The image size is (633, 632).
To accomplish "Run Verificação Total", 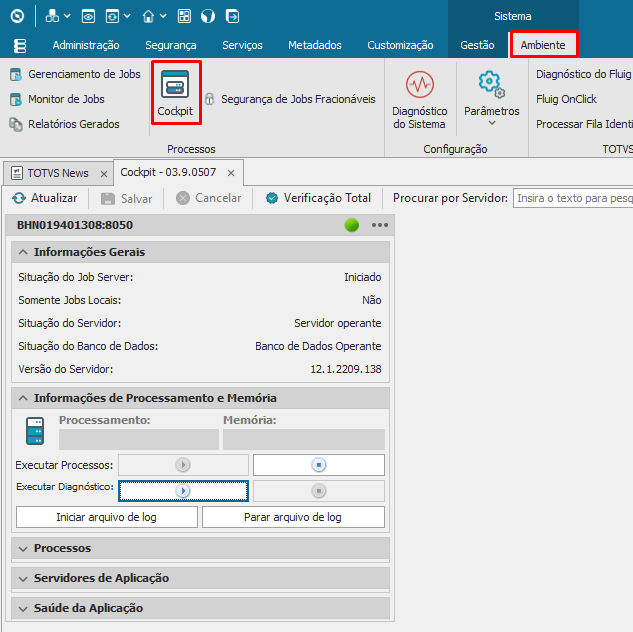I will [x=318, y=198].
